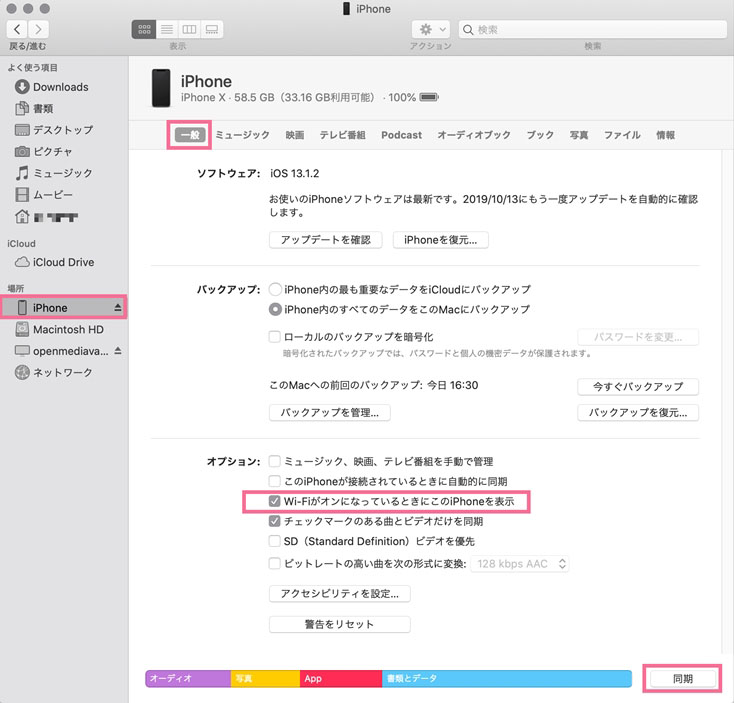The height and width of the screenshot is (703, 734).
Task: Switch to the Podcast tab
Action: click(401, 135)
